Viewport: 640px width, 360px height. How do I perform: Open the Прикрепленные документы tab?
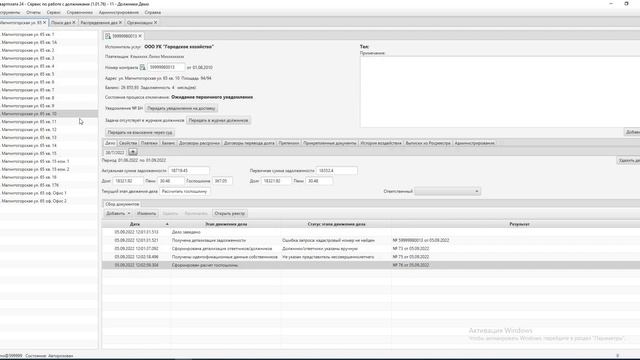329,143
